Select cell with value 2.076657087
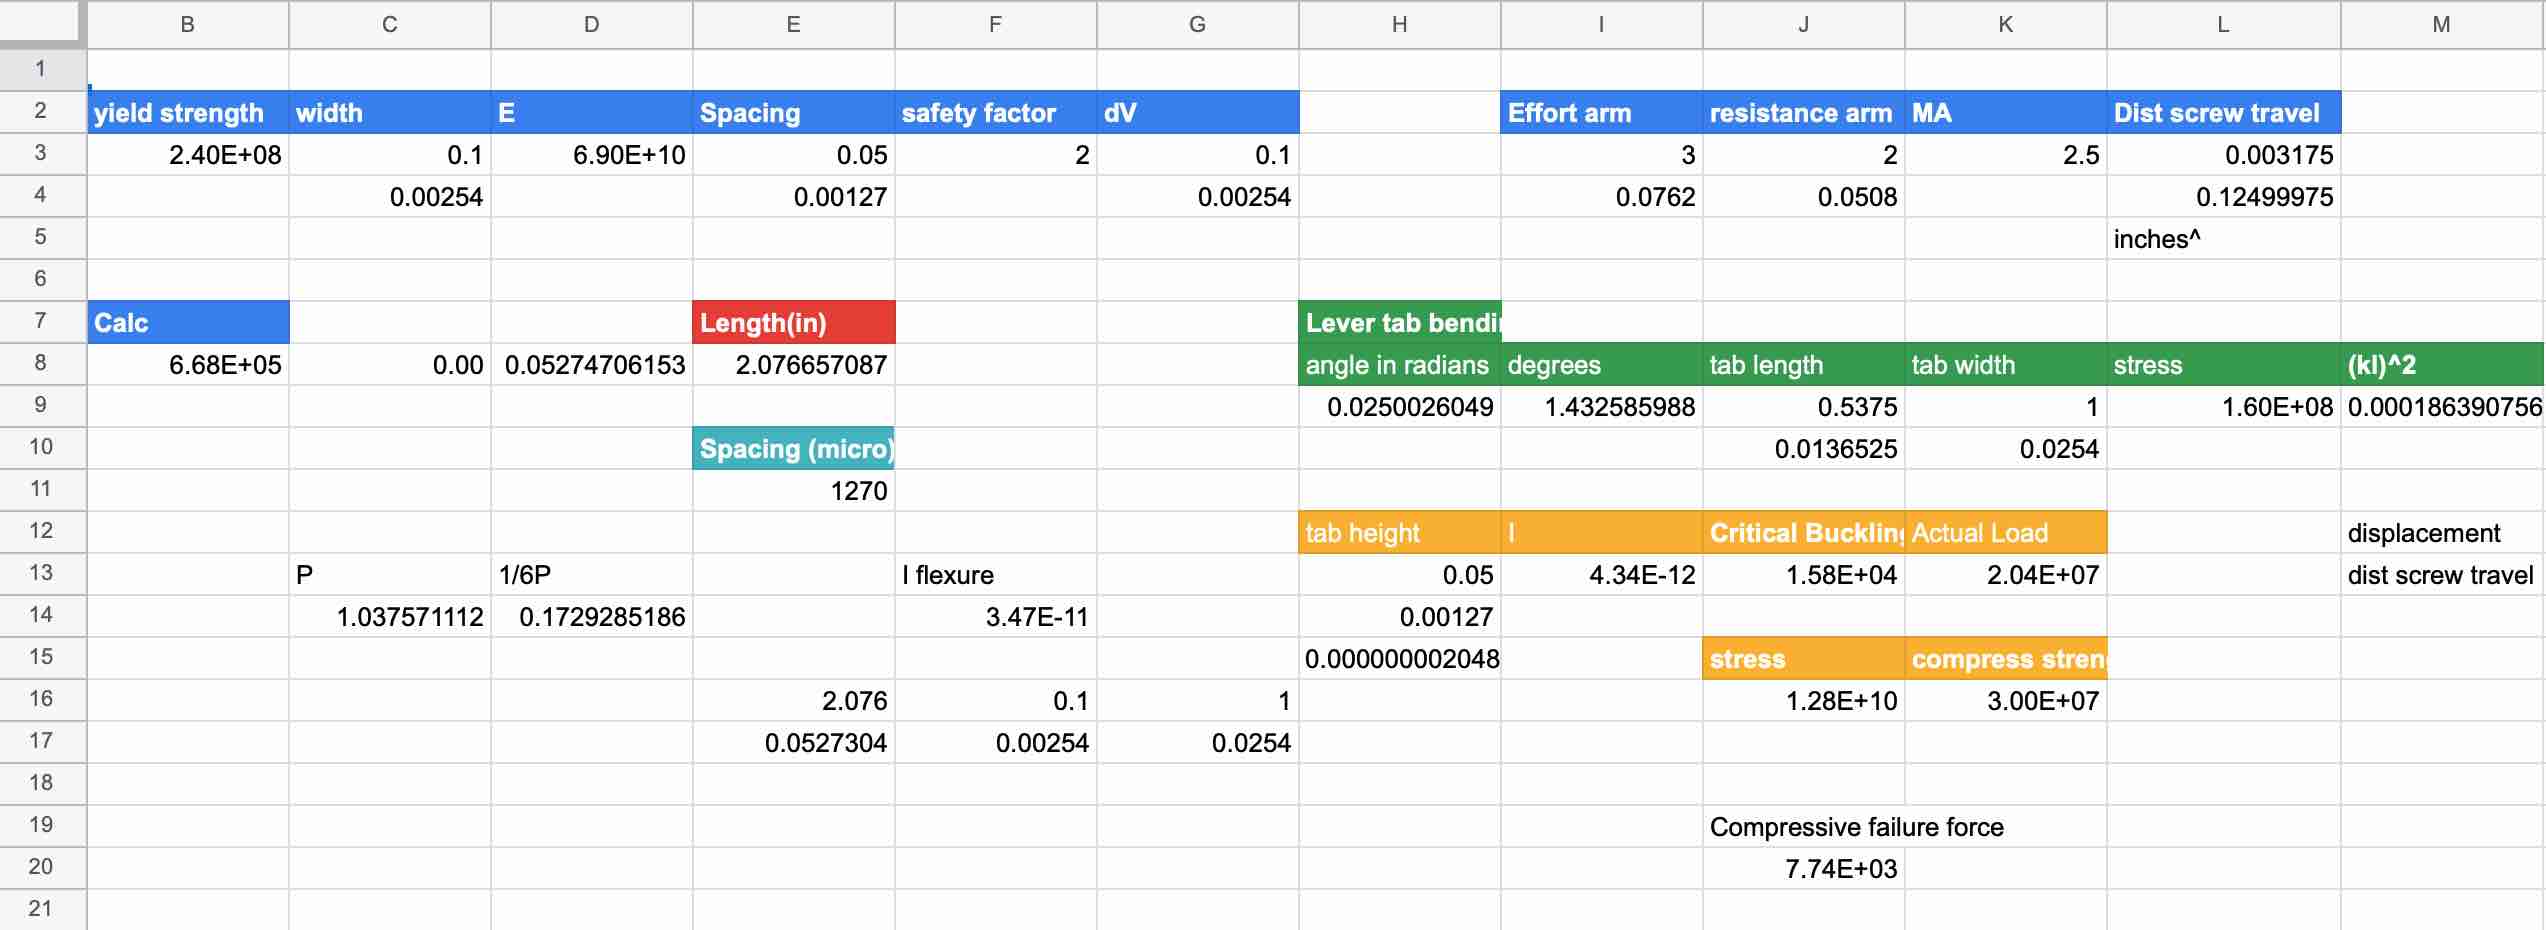The height and width of the screenshot is (930, 2546). (x=794, y=365)
